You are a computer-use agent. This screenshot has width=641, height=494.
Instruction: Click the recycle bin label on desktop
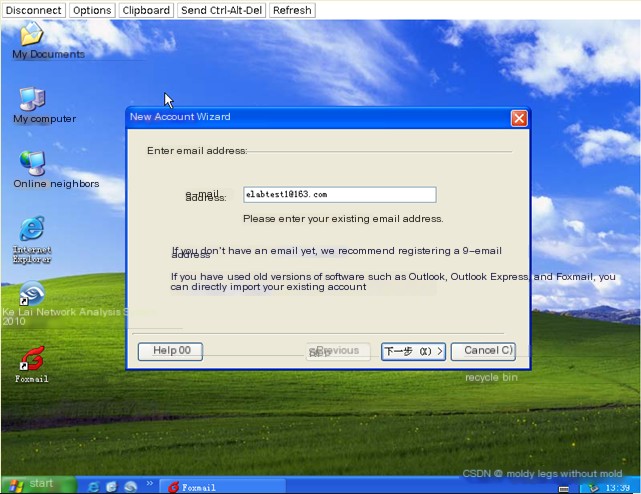coord(491,377)
